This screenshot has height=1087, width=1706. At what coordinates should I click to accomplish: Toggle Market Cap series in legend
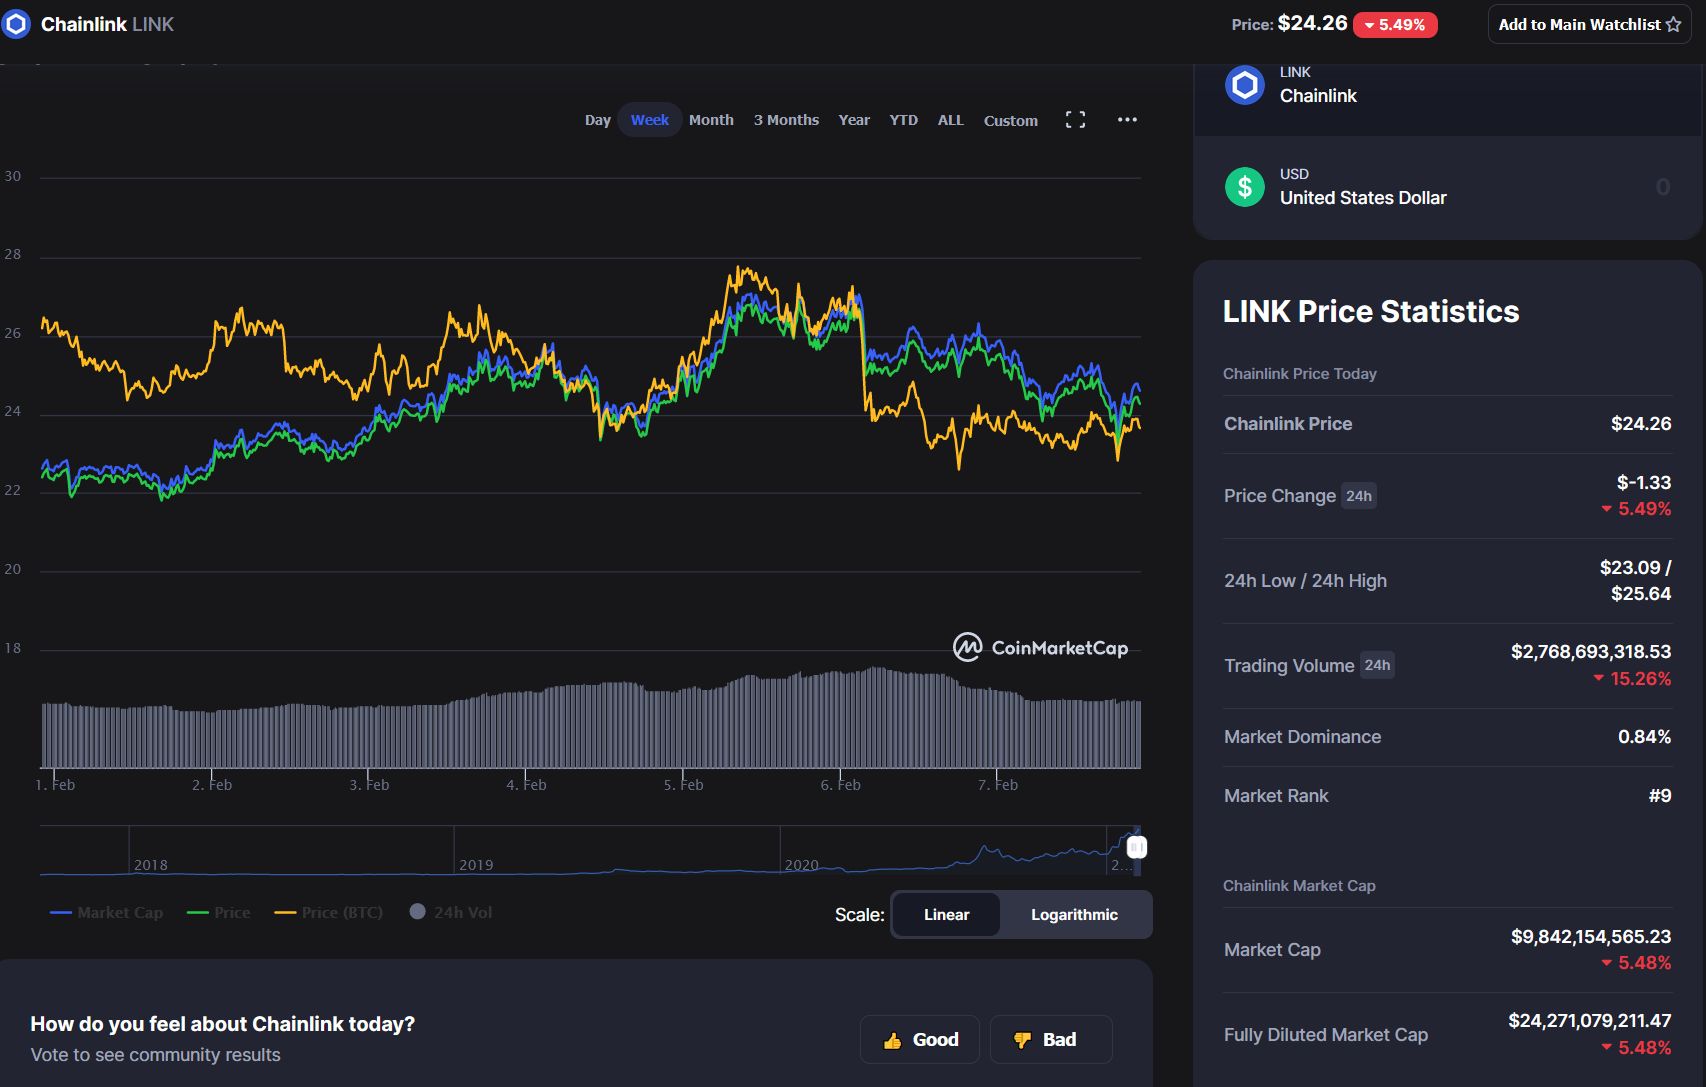click(x=106, y=913)
